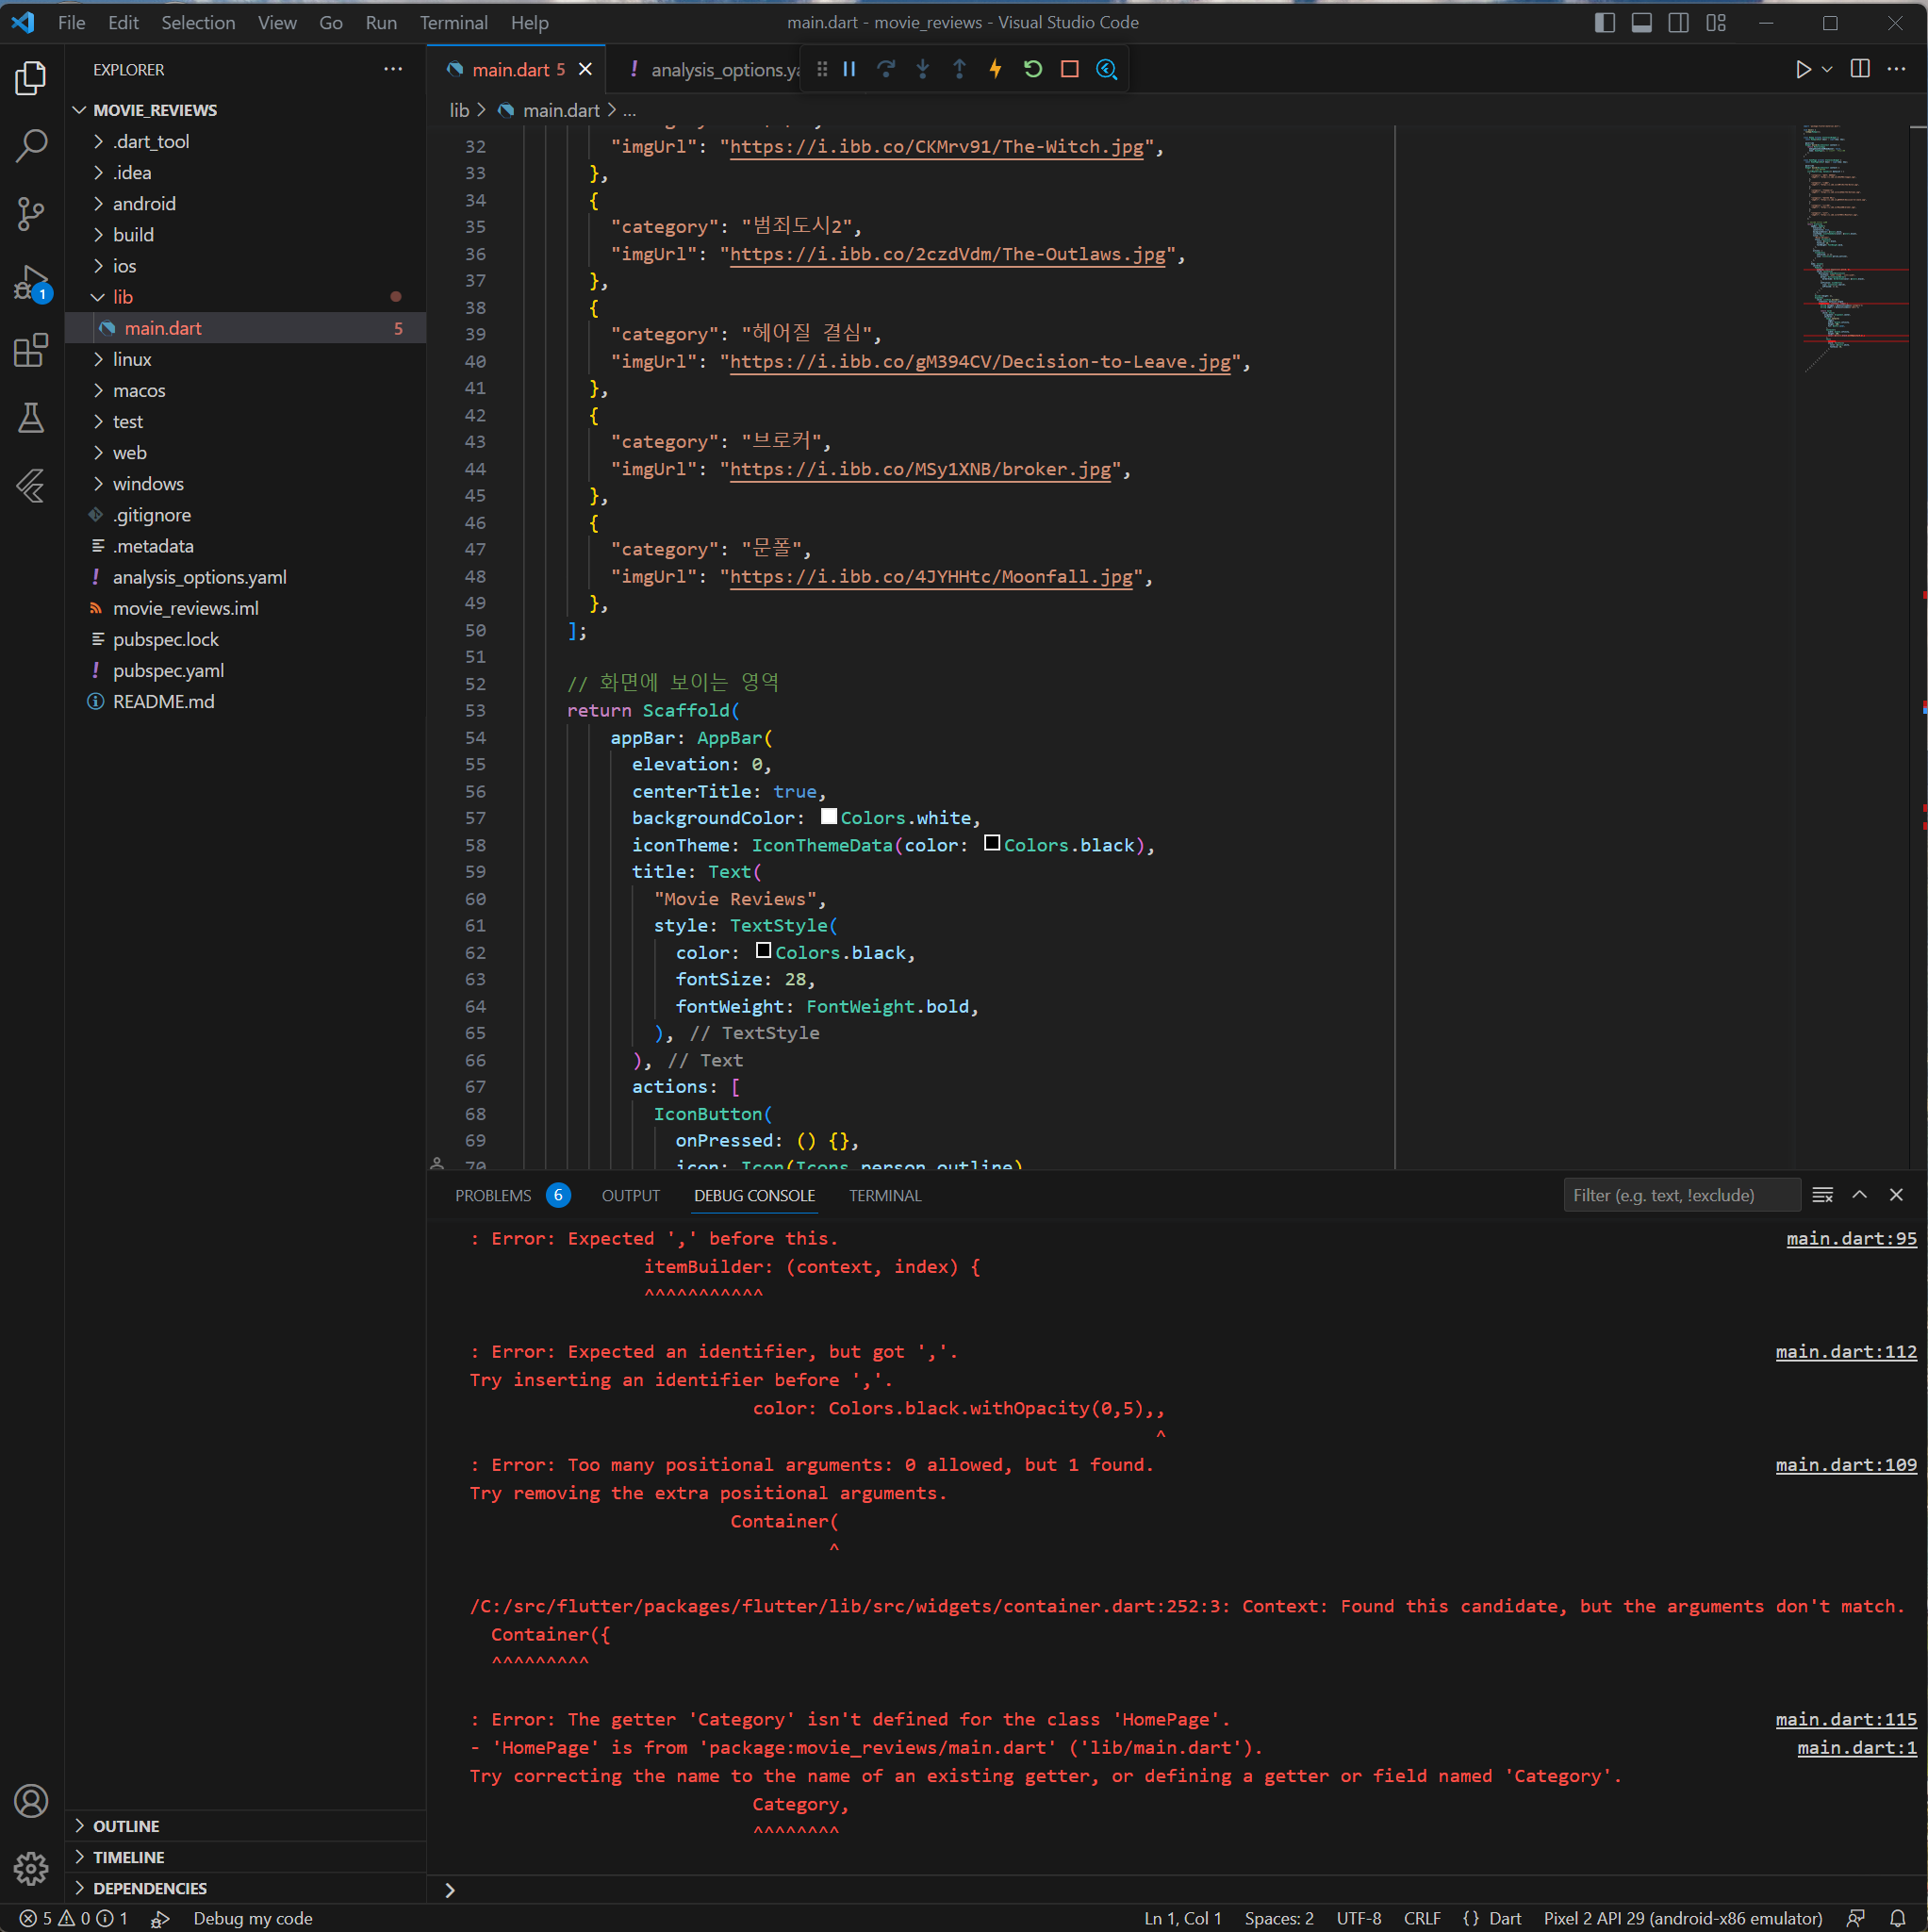
Task: Open the notifications bell in status bar
Action: [1896, 1918]
